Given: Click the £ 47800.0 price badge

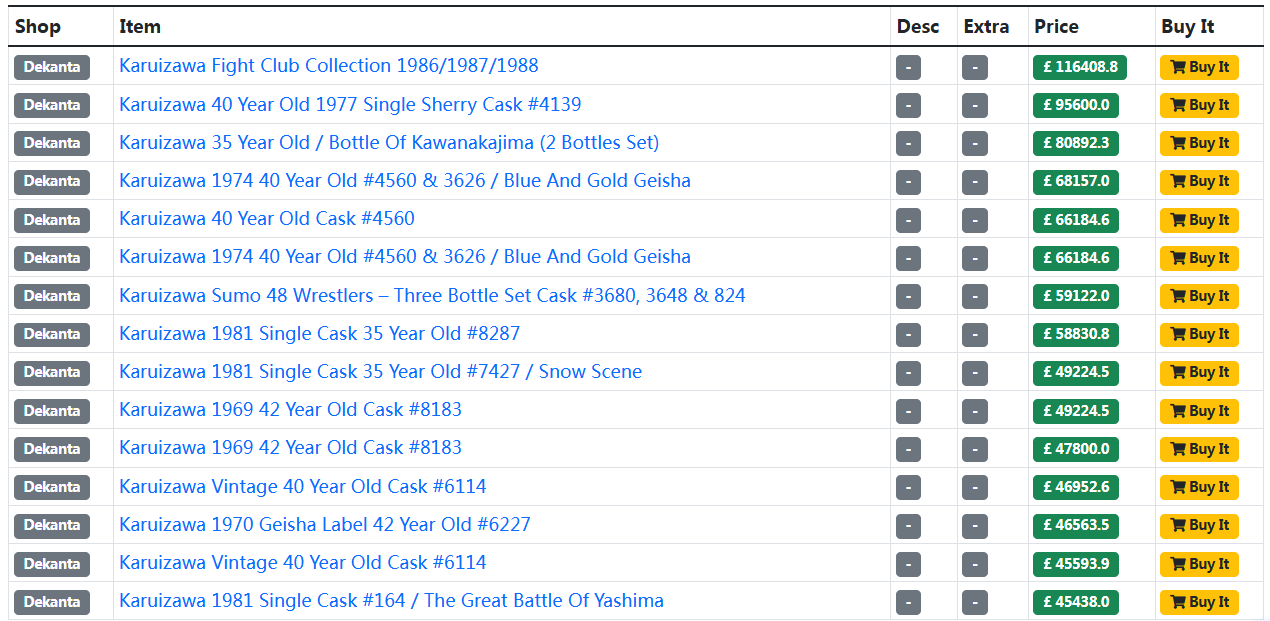Looking at the screenshot, I should pyautogui.click(x=1075, y=449).
